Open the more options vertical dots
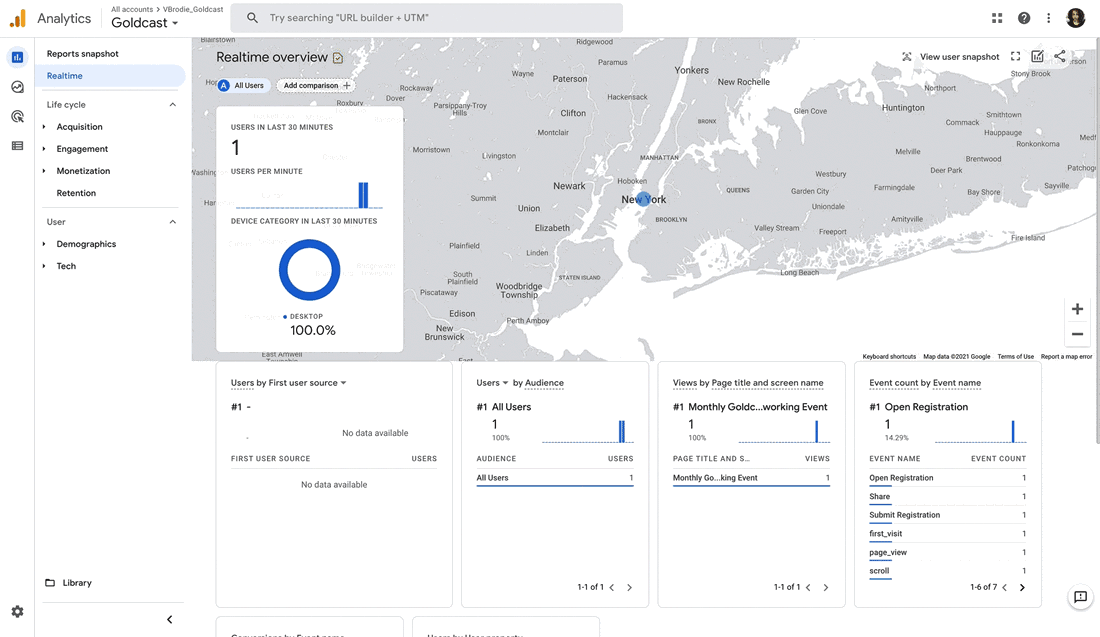Image resolution: width=1100 pixels, height=637 pixels. coord(1048,18)
